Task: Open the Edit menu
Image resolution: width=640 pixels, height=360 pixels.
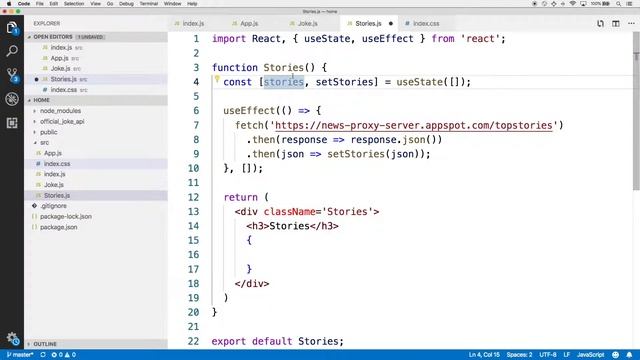Action: (53, 4)
